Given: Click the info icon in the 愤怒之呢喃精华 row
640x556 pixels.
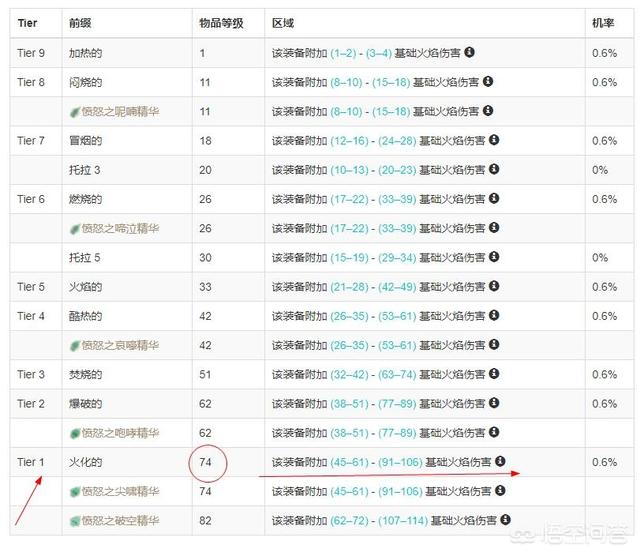Looking at the screenshot, I should pyautogui.click(x=488, y=111).
